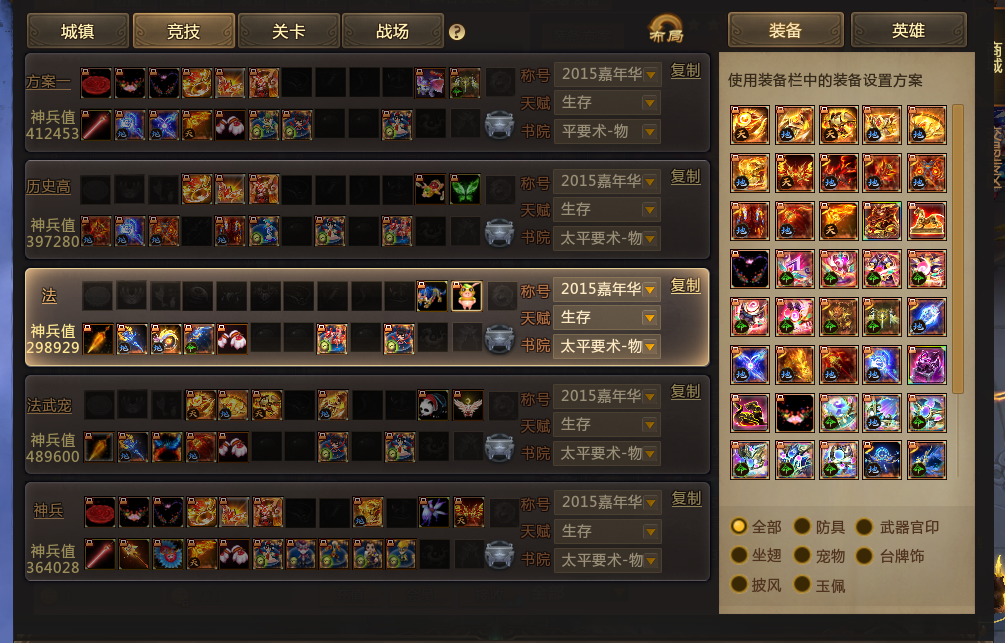Click the cauldron icon in 方案一 row
1005x643 pixels.
tap(499, 124)
